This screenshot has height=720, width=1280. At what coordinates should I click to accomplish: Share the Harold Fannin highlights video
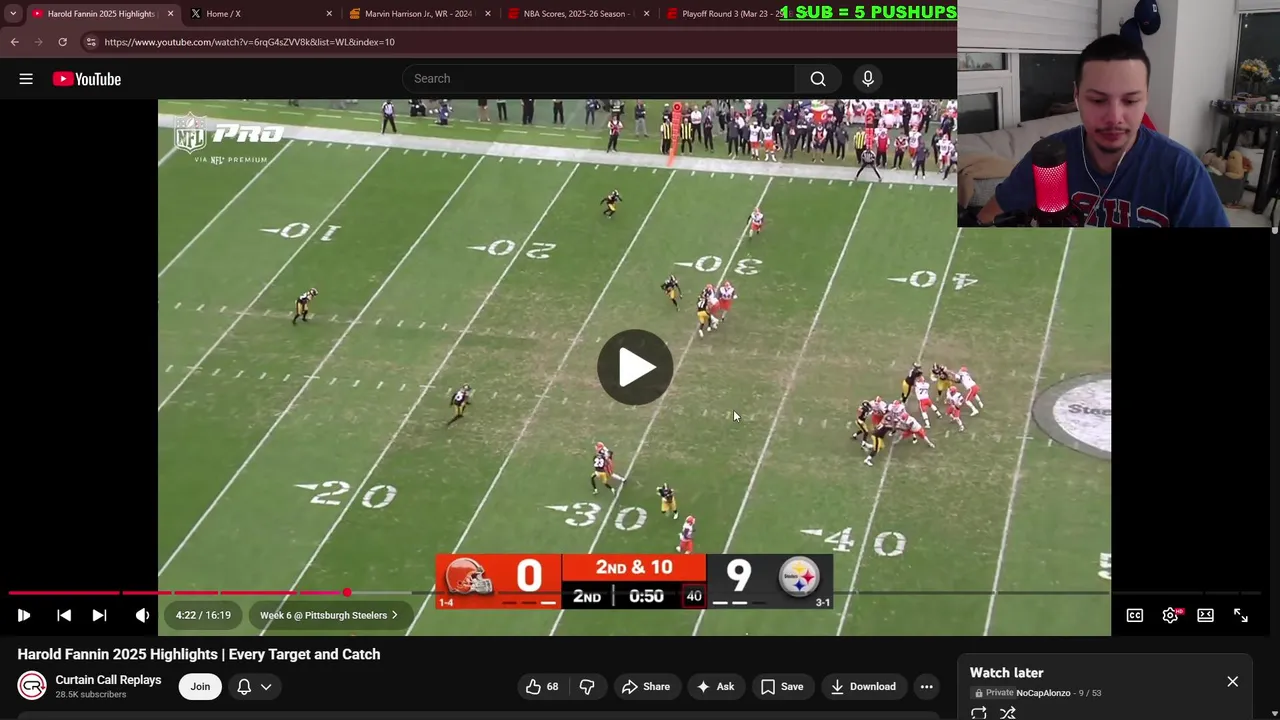click(x=646, y=686)
